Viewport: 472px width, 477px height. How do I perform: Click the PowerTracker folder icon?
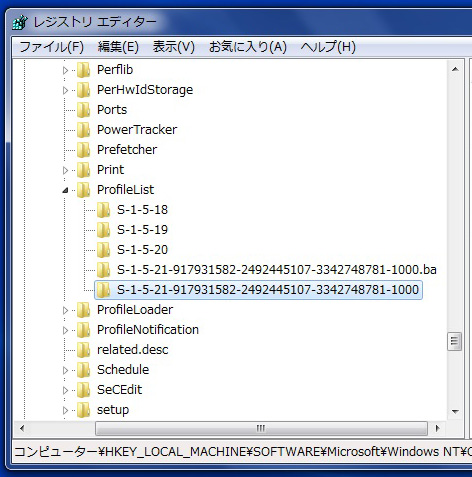[x=83, y=130]
